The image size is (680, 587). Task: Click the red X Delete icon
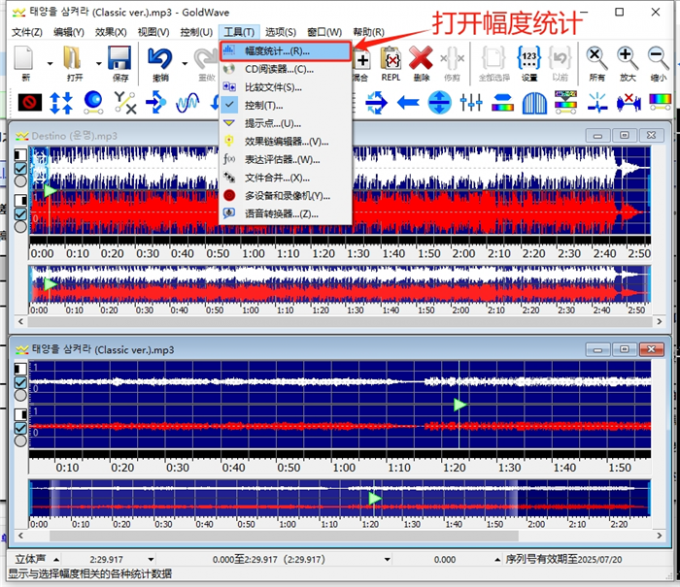click(x=421, y=58)
